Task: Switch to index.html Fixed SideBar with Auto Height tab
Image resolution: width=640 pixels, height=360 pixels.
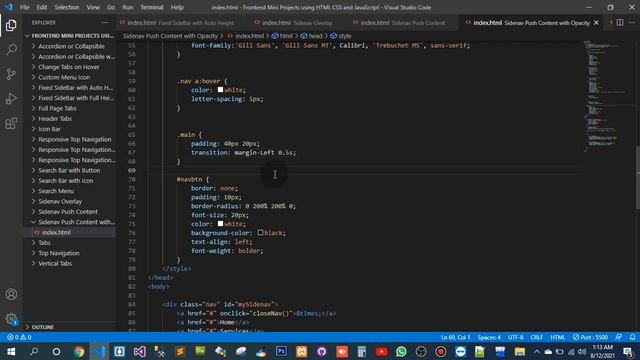Action: [x=178, y=23]
